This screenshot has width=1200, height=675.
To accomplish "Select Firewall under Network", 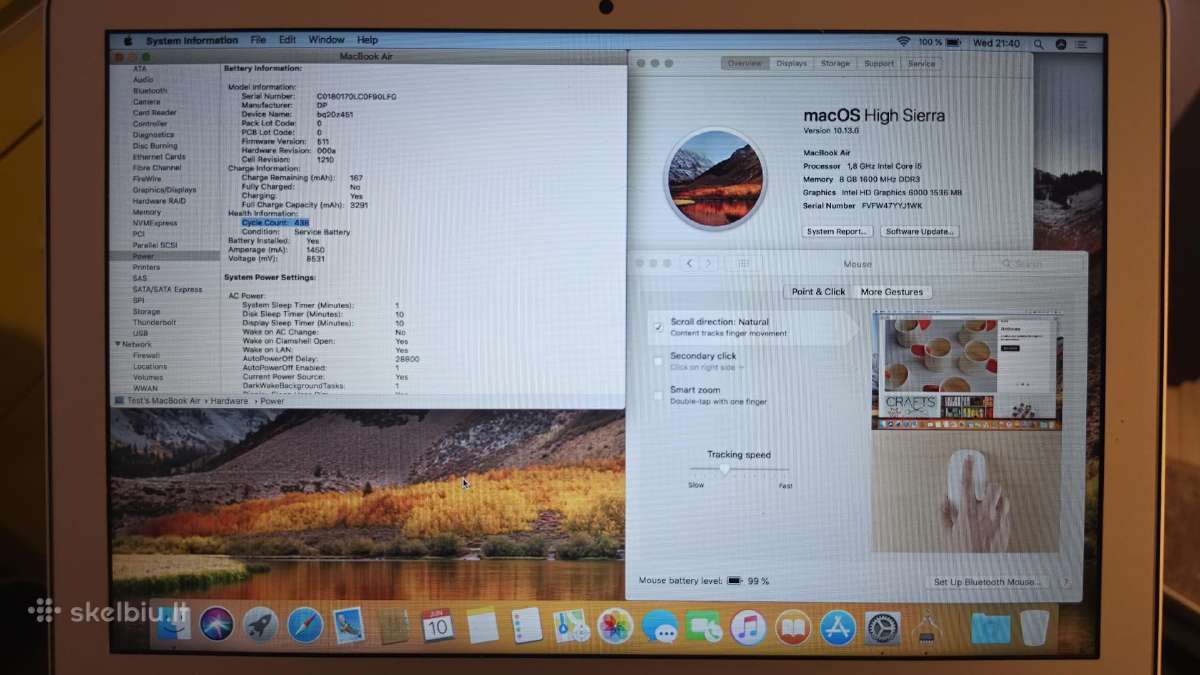I will tap(146, 355).
